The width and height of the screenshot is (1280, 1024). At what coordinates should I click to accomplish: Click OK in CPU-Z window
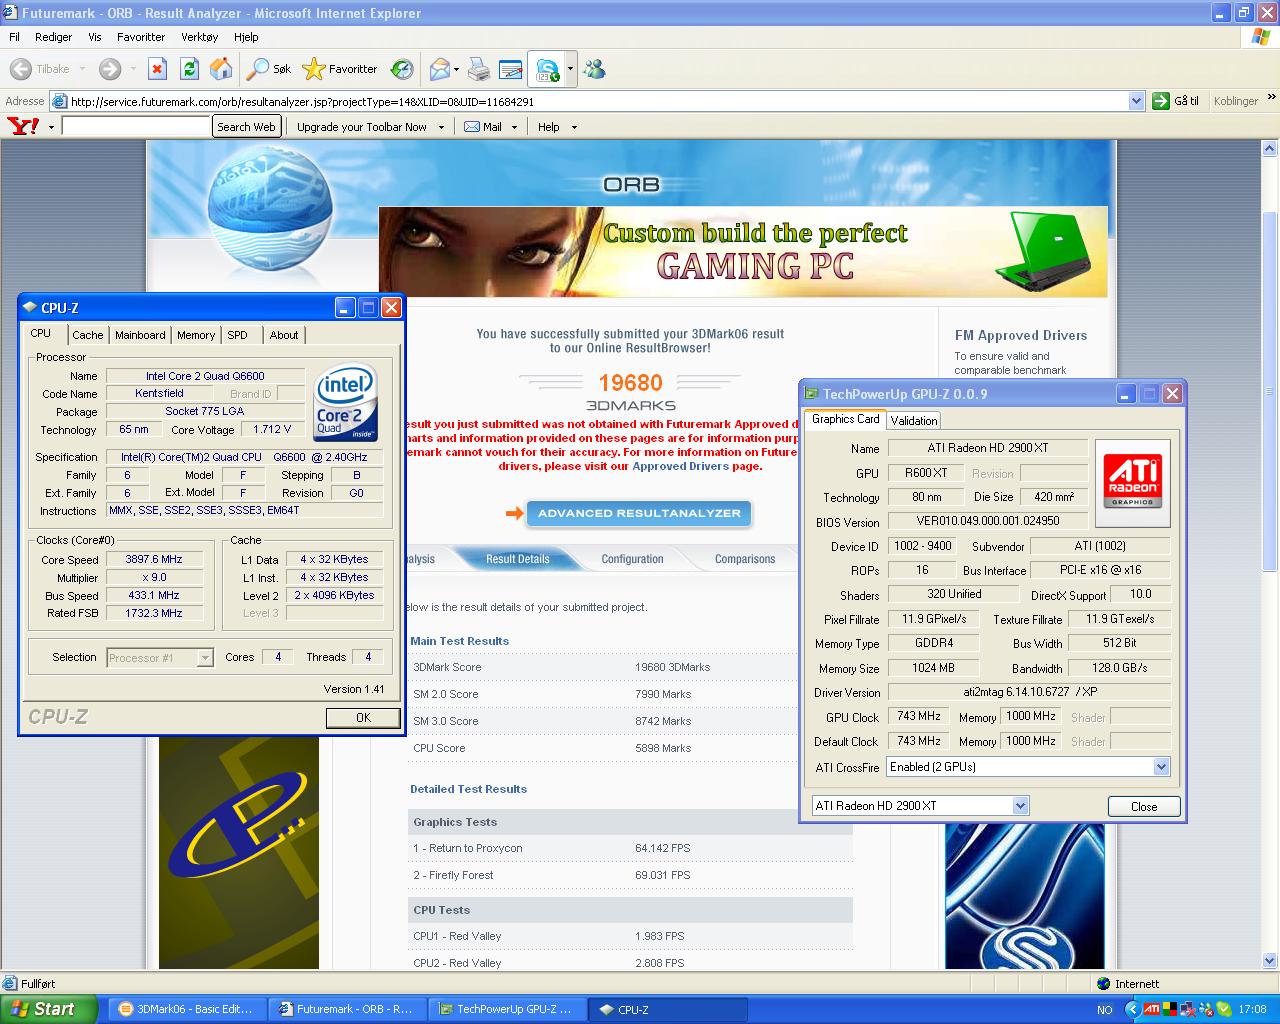point(363,718)
